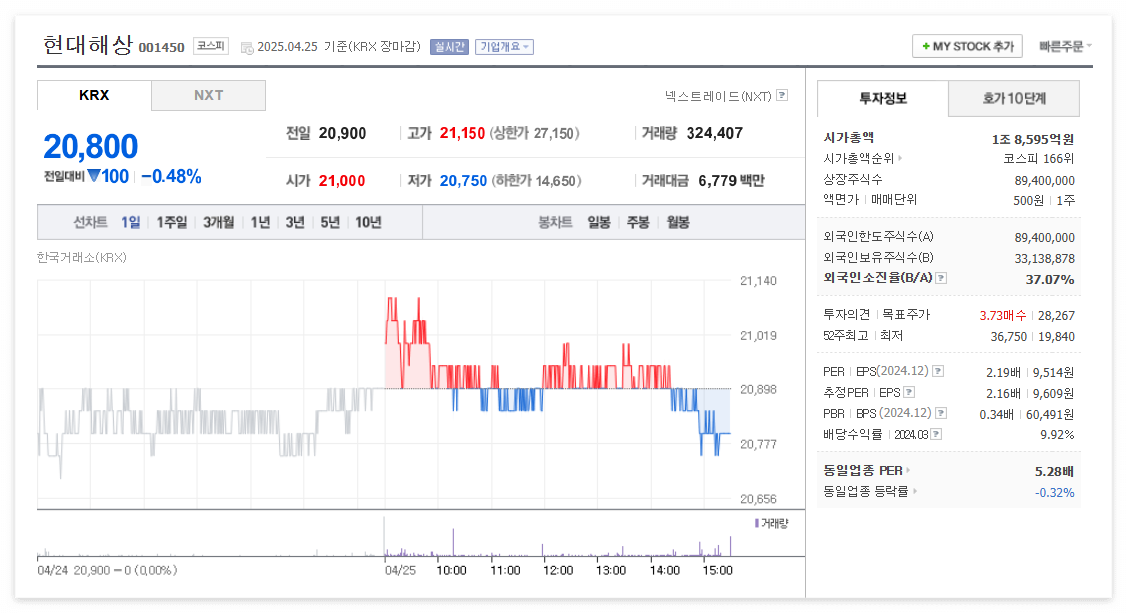Open the 빠른주문 dropdown menu
The image size is (1127, 613).
1063,46
